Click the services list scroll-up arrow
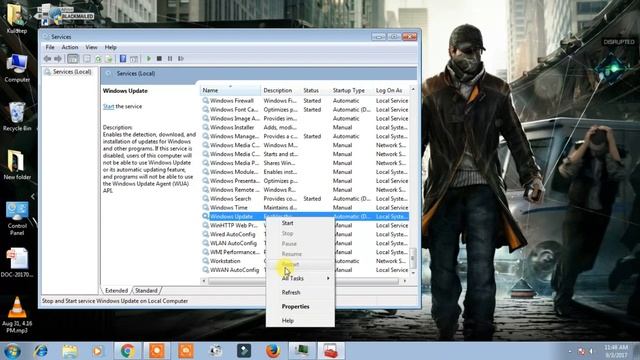The height and width of the screenshot is (360, 640). click(413, 89)
